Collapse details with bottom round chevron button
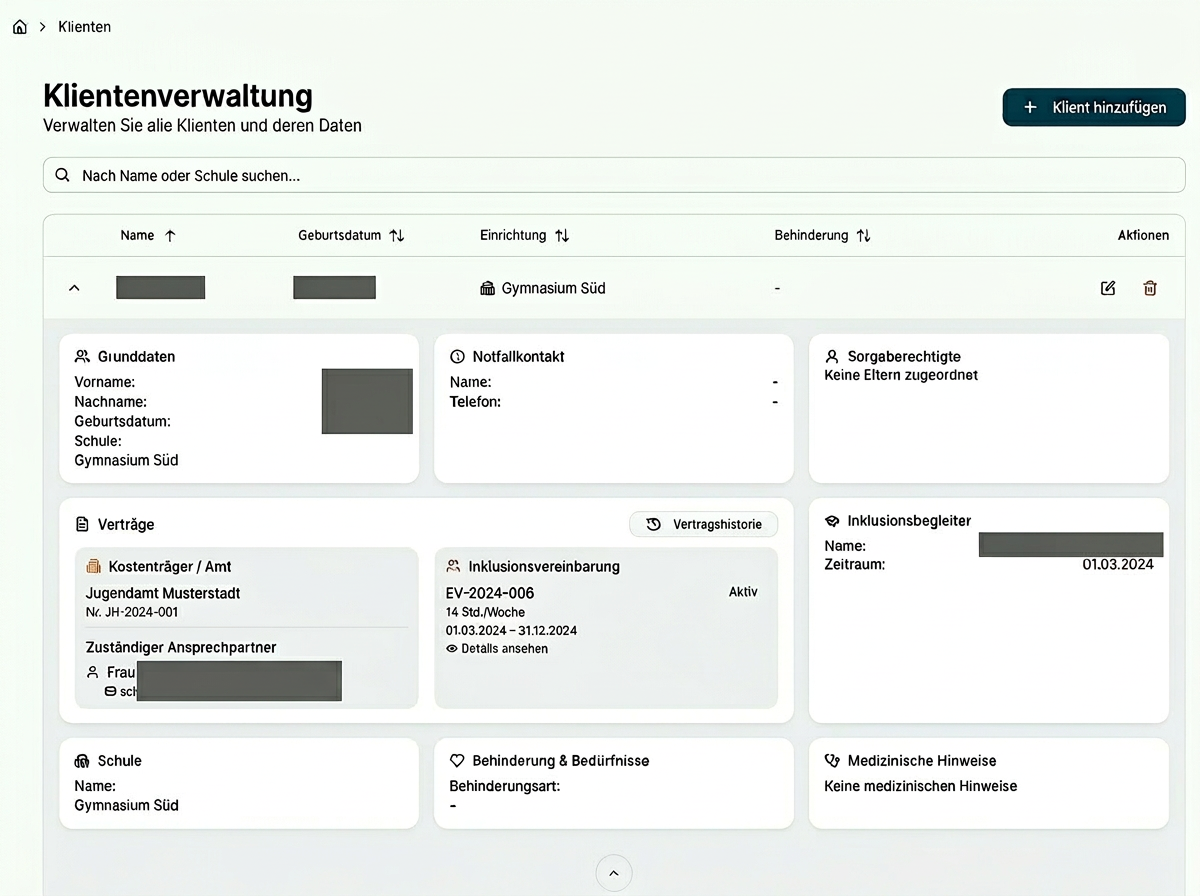 [614, 873]
